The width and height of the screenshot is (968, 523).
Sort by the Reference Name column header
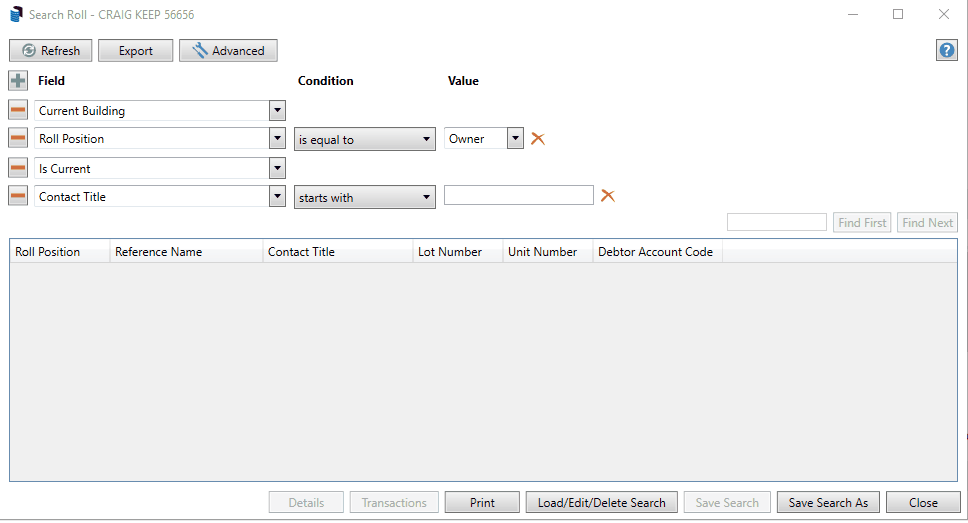click(186, 252)
